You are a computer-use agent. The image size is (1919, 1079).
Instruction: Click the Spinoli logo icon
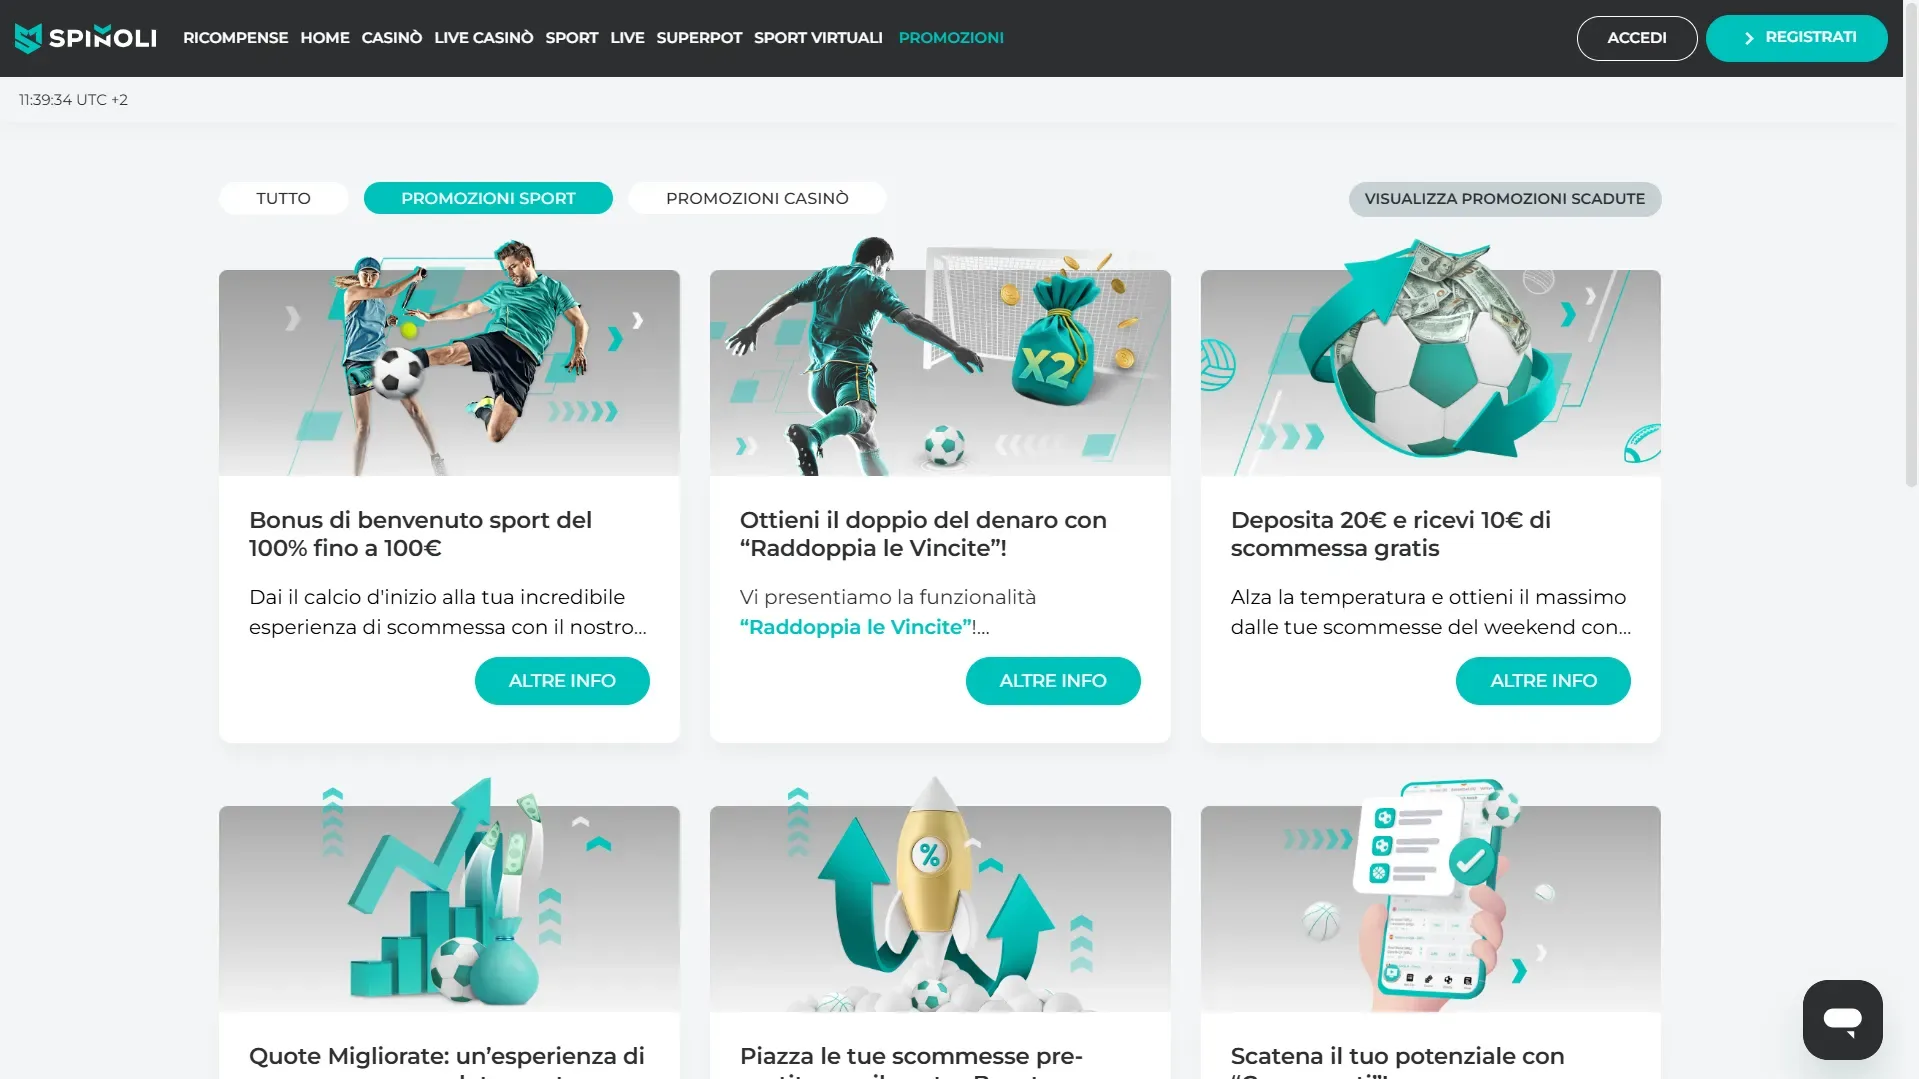pos(28,38)
